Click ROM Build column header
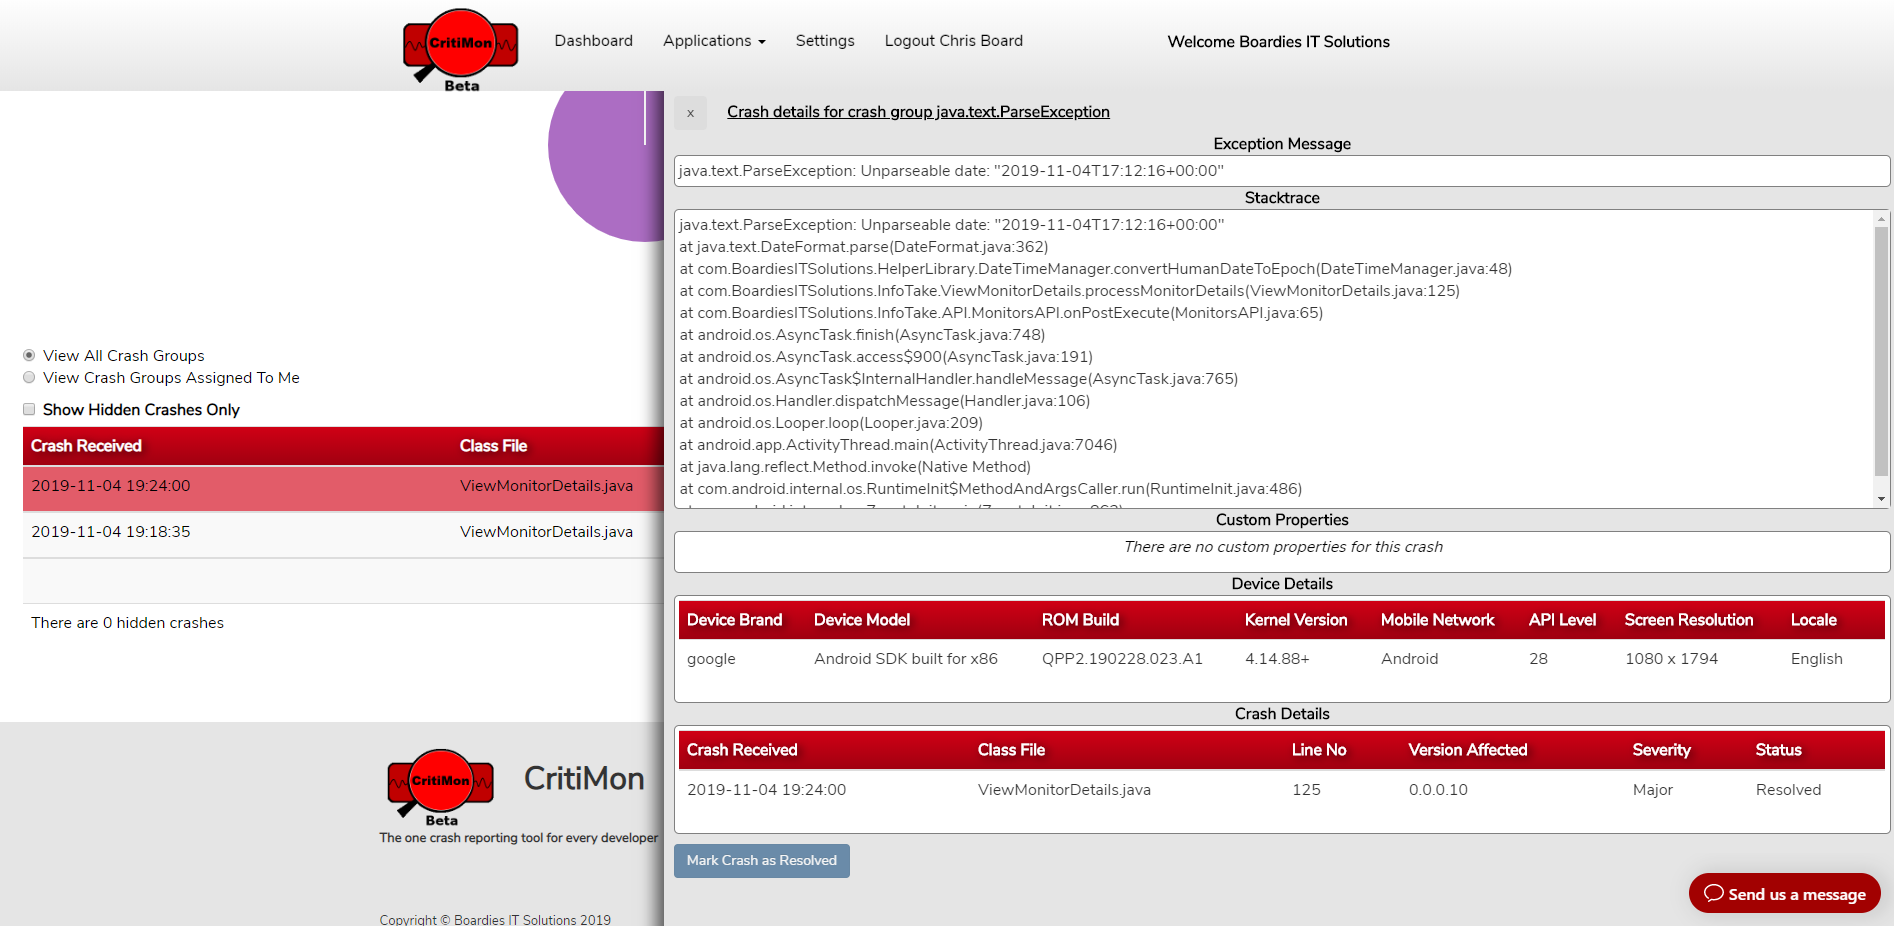This screenshot has width=1894, height=926. click(x=1081, y=620)
